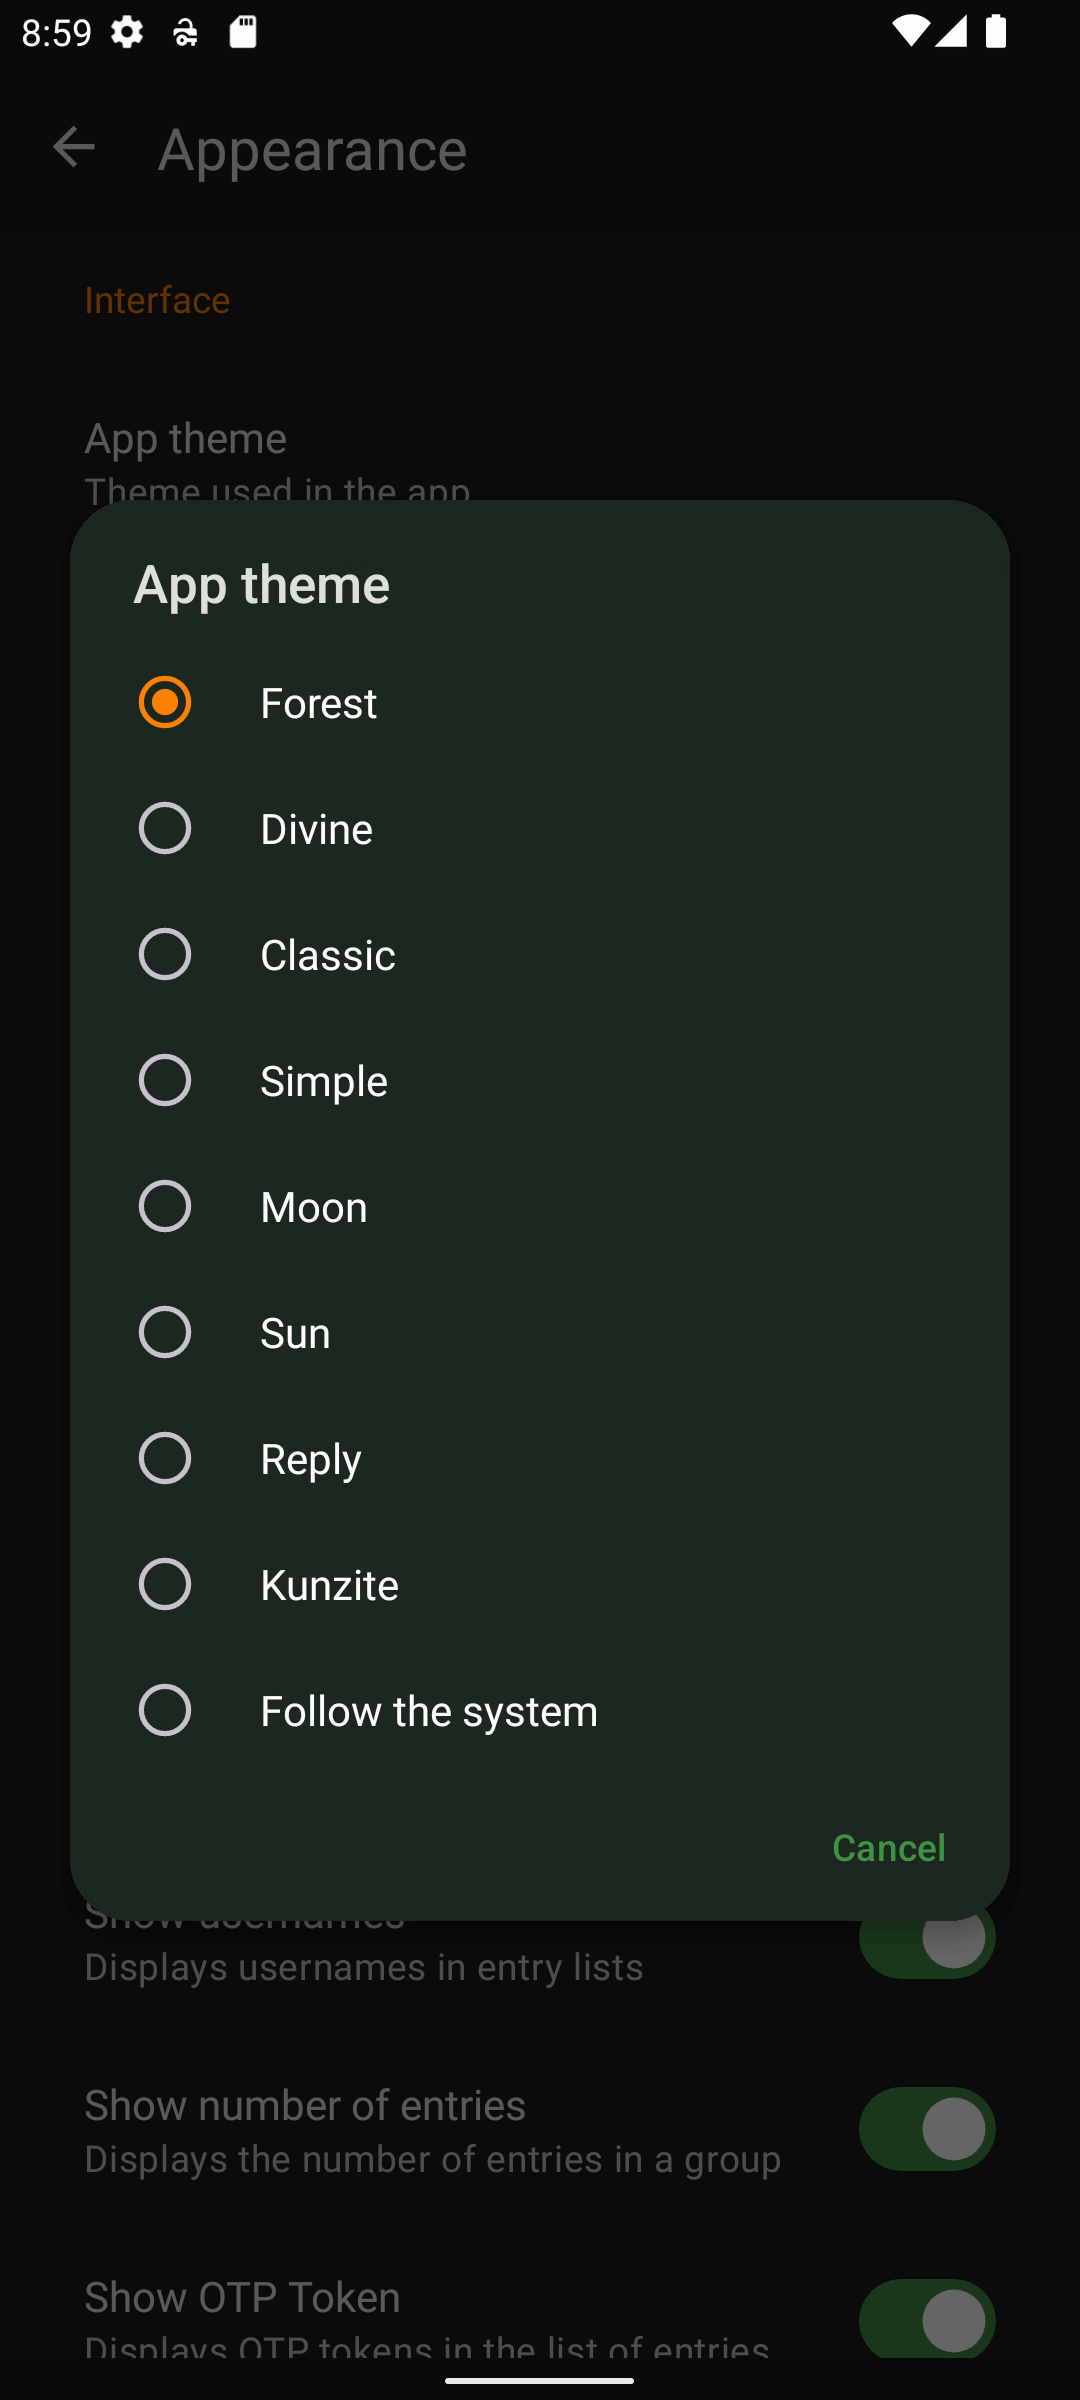Screen dimensions: 1080x2400
Task: Pick the Classic theme radio button
Action: (x=165, y=954)
